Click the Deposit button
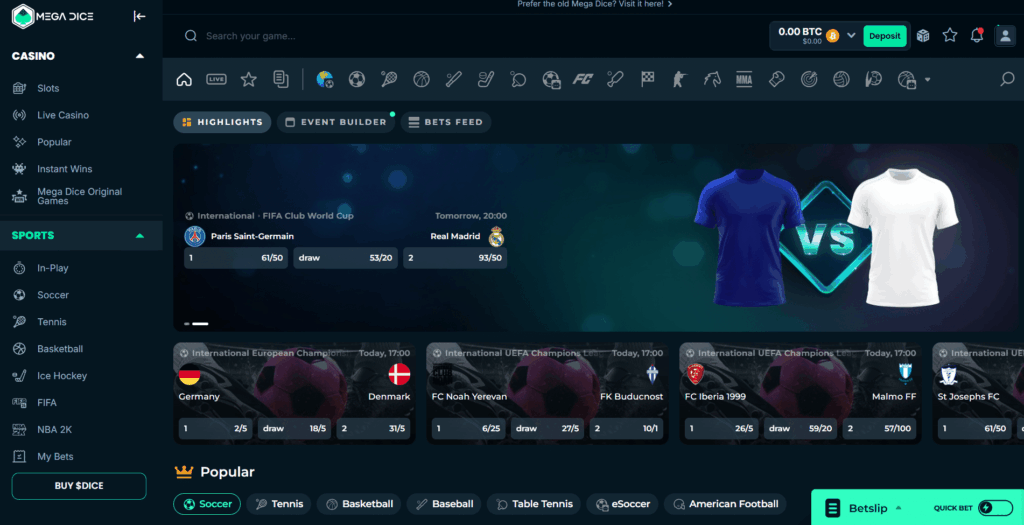 tap(885, 36)
